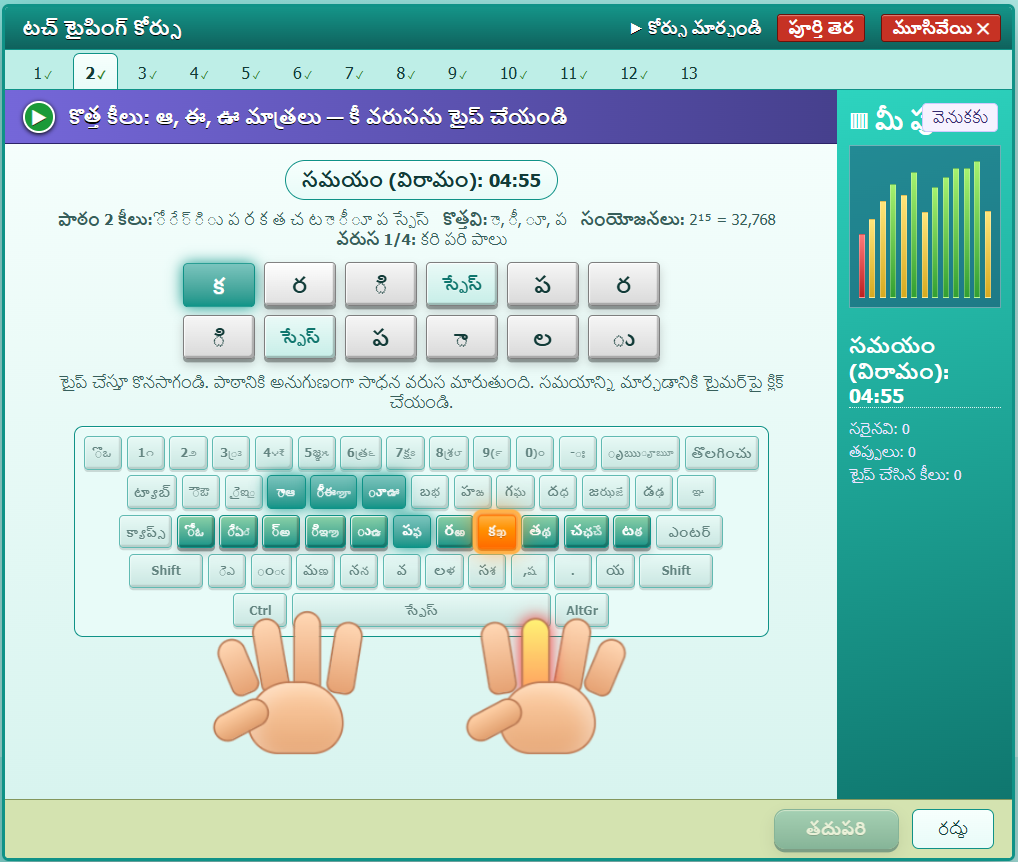Switch to lesson tab 13
Screen dimensions: 1018x862
tap(689, 73)
